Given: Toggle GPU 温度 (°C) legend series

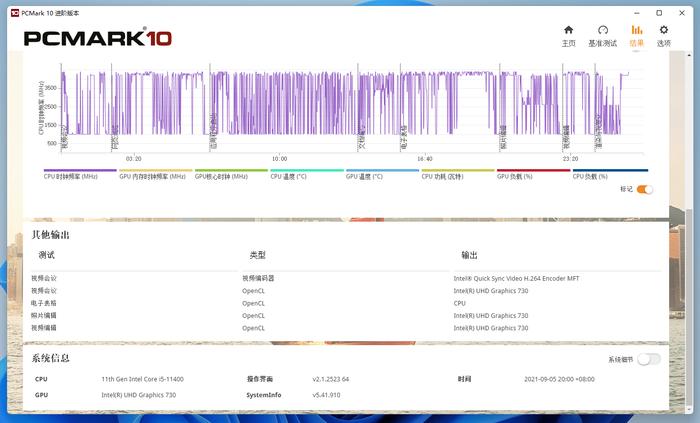Looking at the screenshot, I should 382,174.
